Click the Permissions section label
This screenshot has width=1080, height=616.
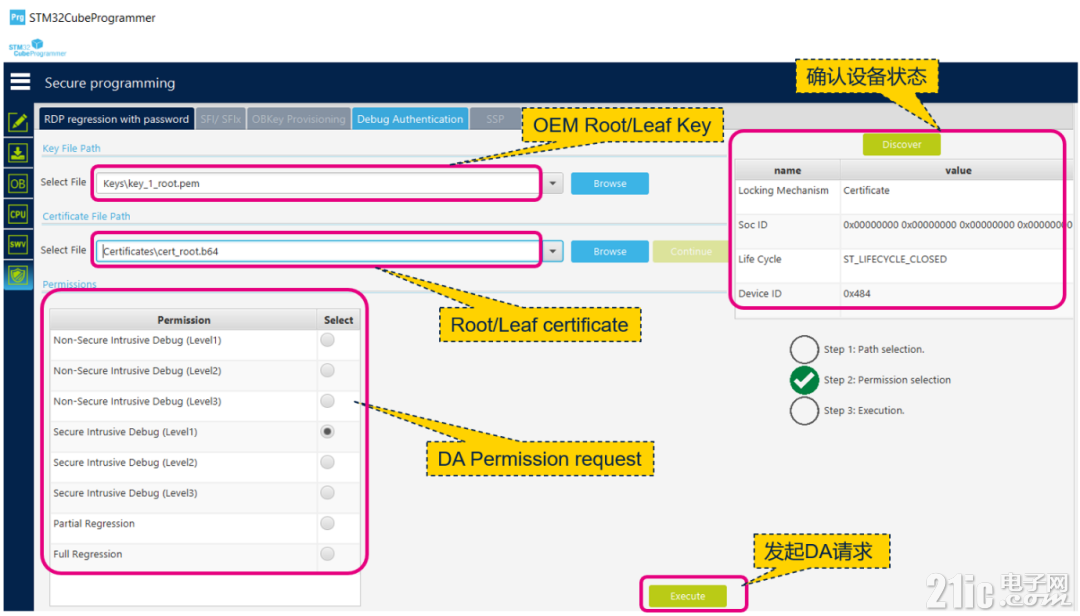click(x=70, y=284)
